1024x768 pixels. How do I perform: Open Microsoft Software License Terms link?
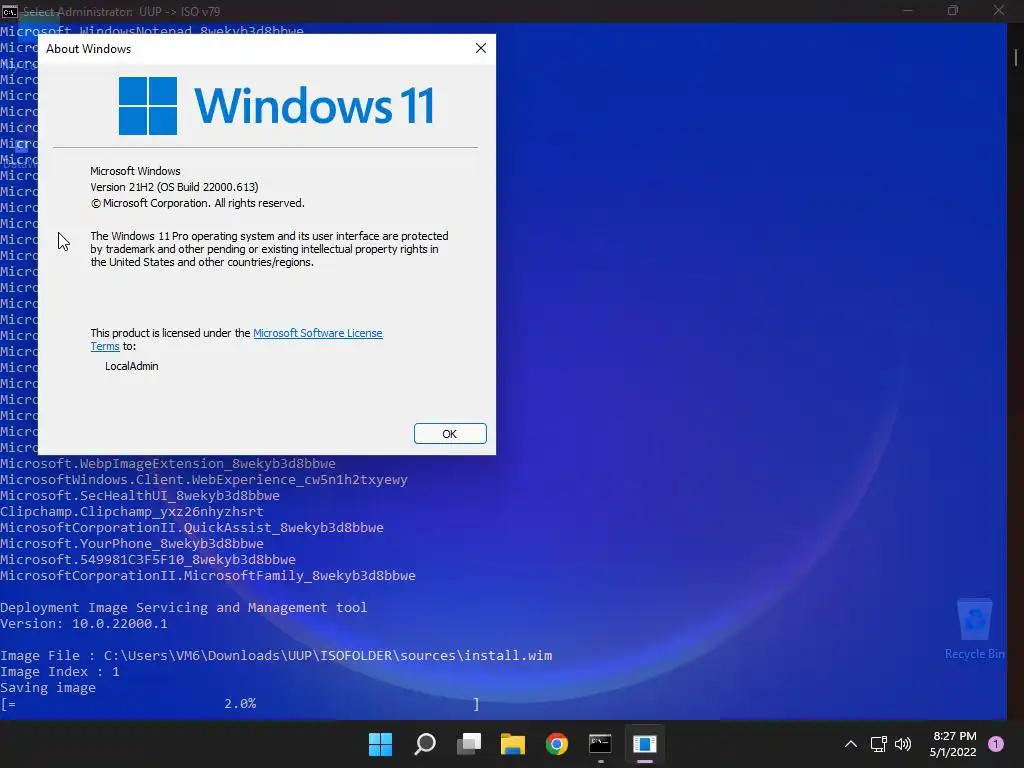pyautogui.click(x=317, y=333)
